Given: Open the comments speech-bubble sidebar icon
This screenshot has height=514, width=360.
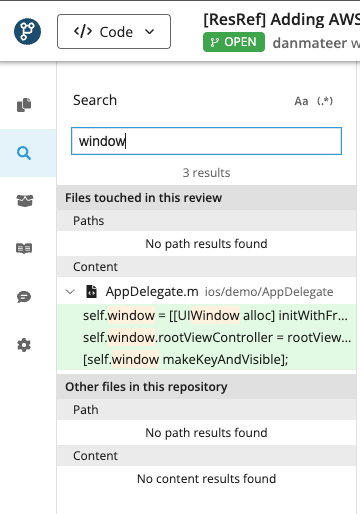Looking at the screenshot, I should point(24,297).
